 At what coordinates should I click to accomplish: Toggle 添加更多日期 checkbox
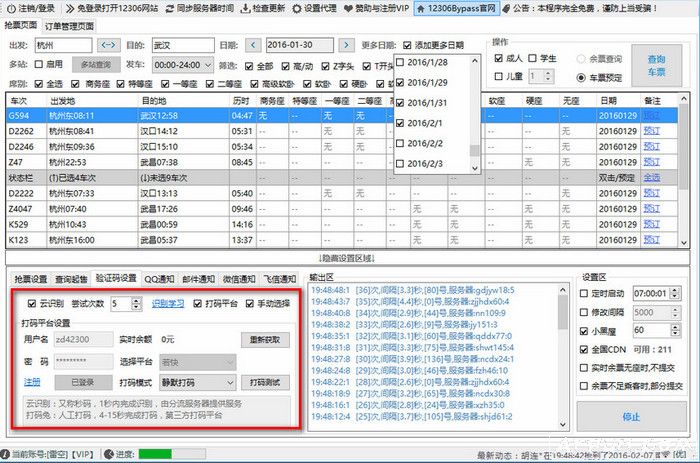pos(407,45)
